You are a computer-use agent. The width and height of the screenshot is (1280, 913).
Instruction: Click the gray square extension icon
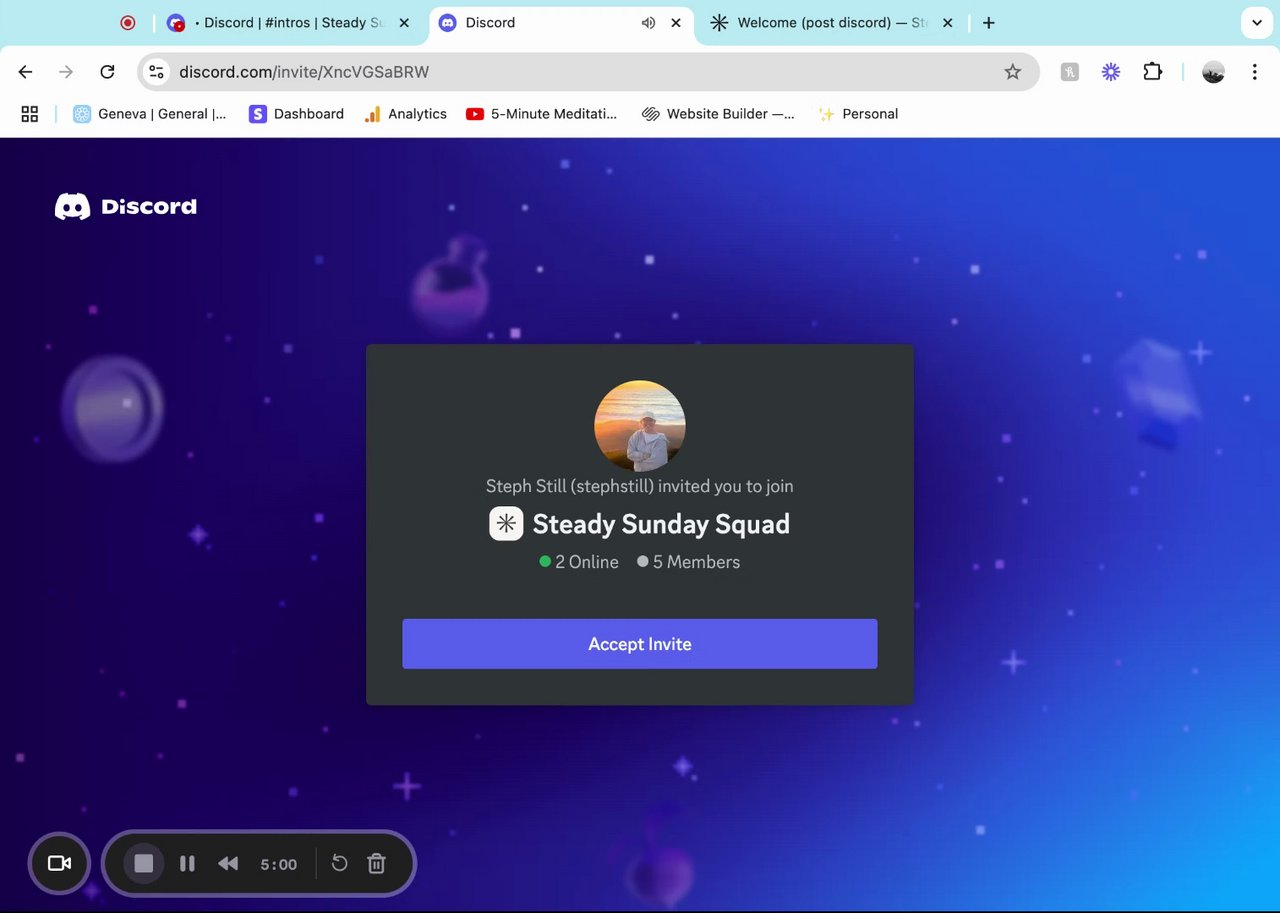(x=1070, y=72)
